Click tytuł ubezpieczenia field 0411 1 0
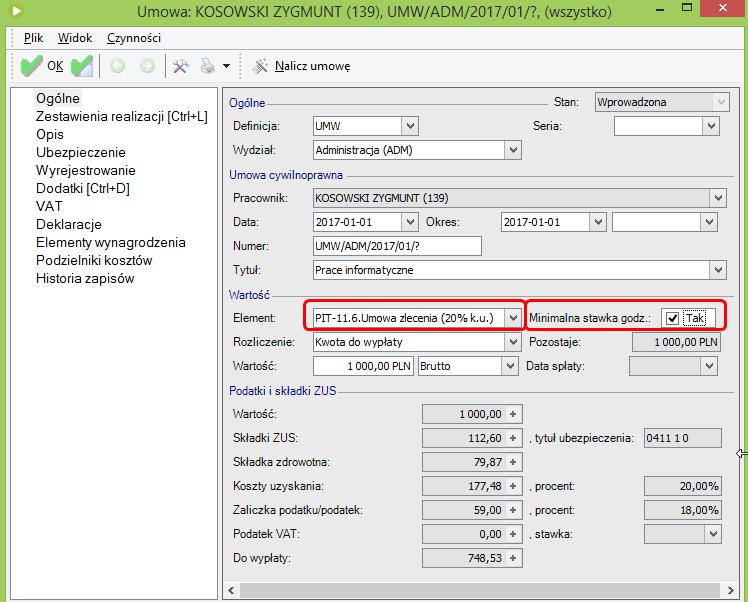 683,438
